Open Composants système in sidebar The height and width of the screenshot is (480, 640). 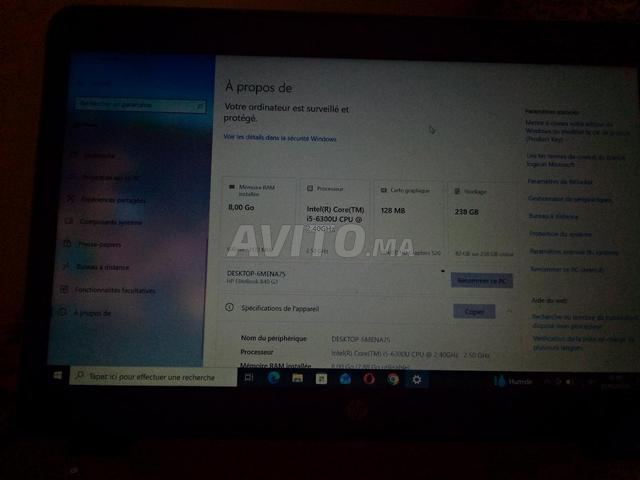[111, 222]
